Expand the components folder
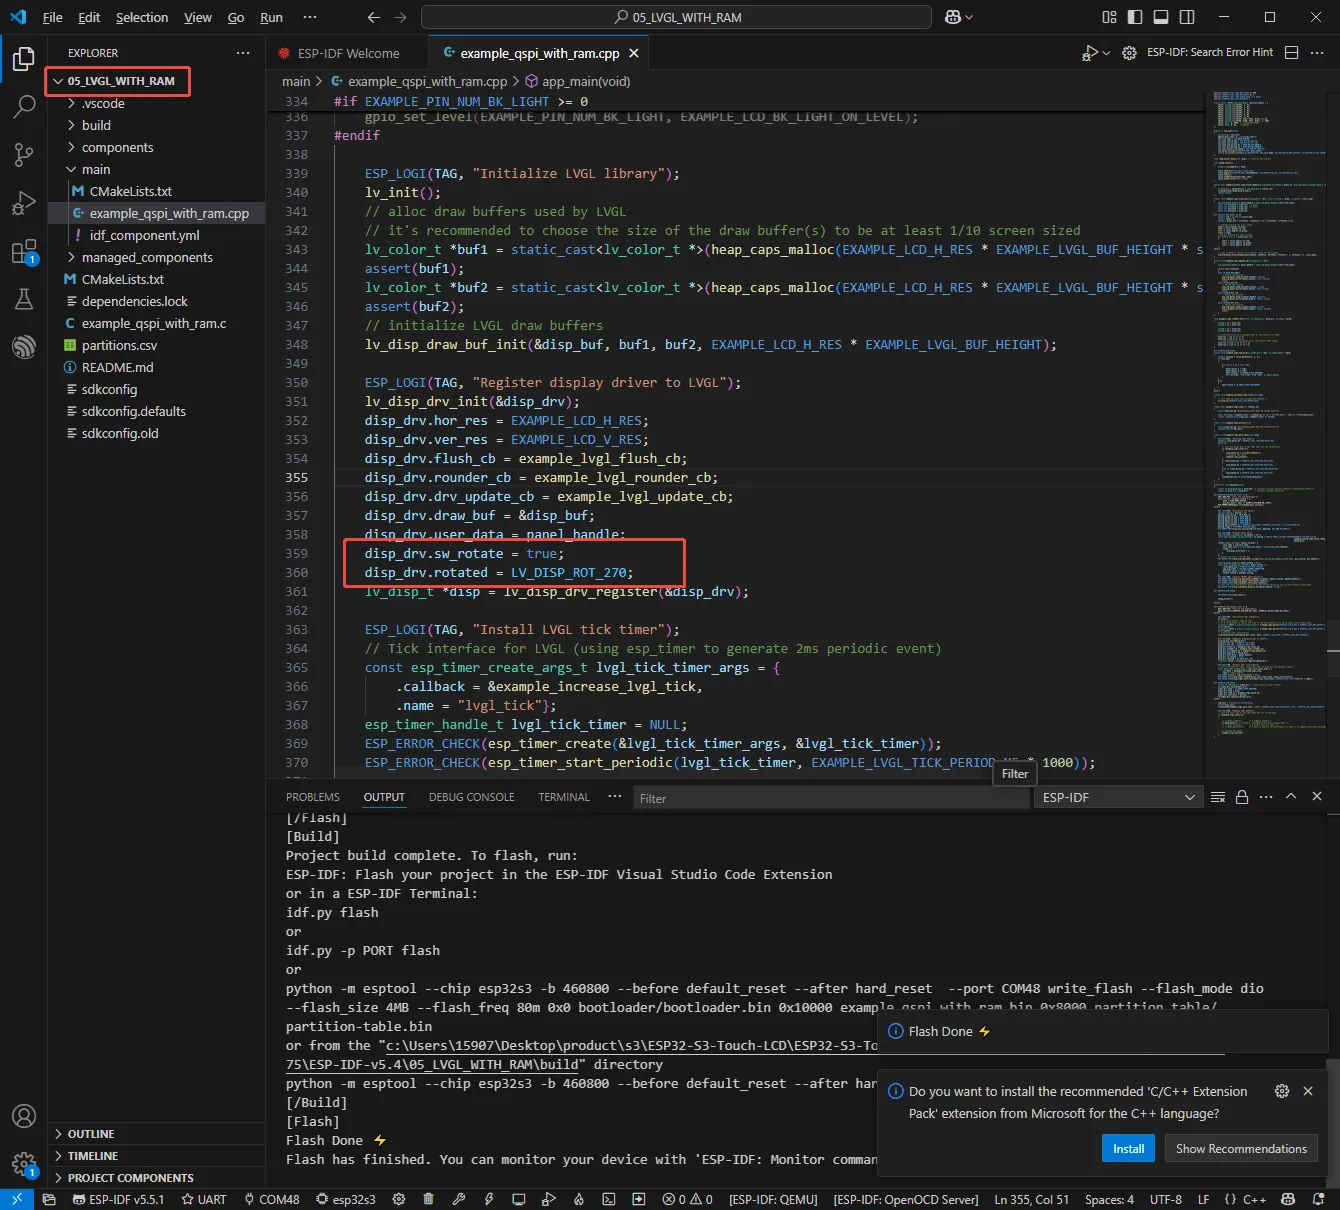The height and width of the screenshot is (1210, 1340). coord(117,147)
